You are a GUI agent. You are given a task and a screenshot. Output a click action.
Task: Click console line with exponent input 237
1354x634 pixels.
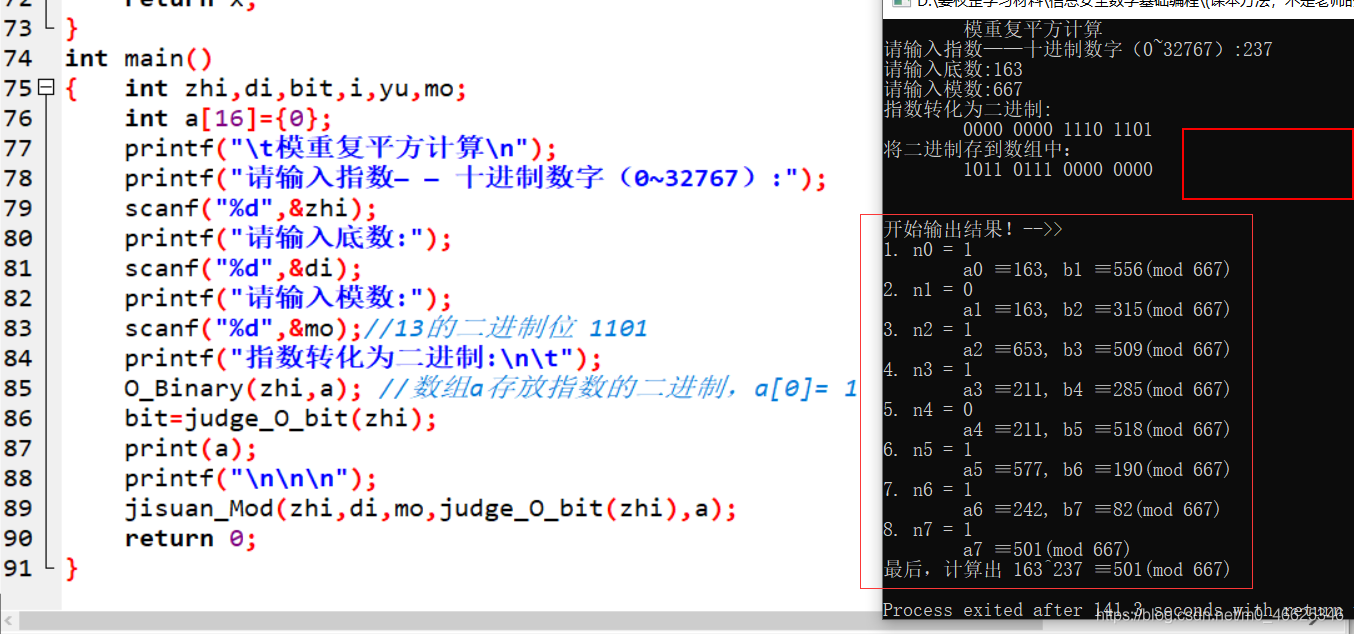click(x=1078, y=49)
